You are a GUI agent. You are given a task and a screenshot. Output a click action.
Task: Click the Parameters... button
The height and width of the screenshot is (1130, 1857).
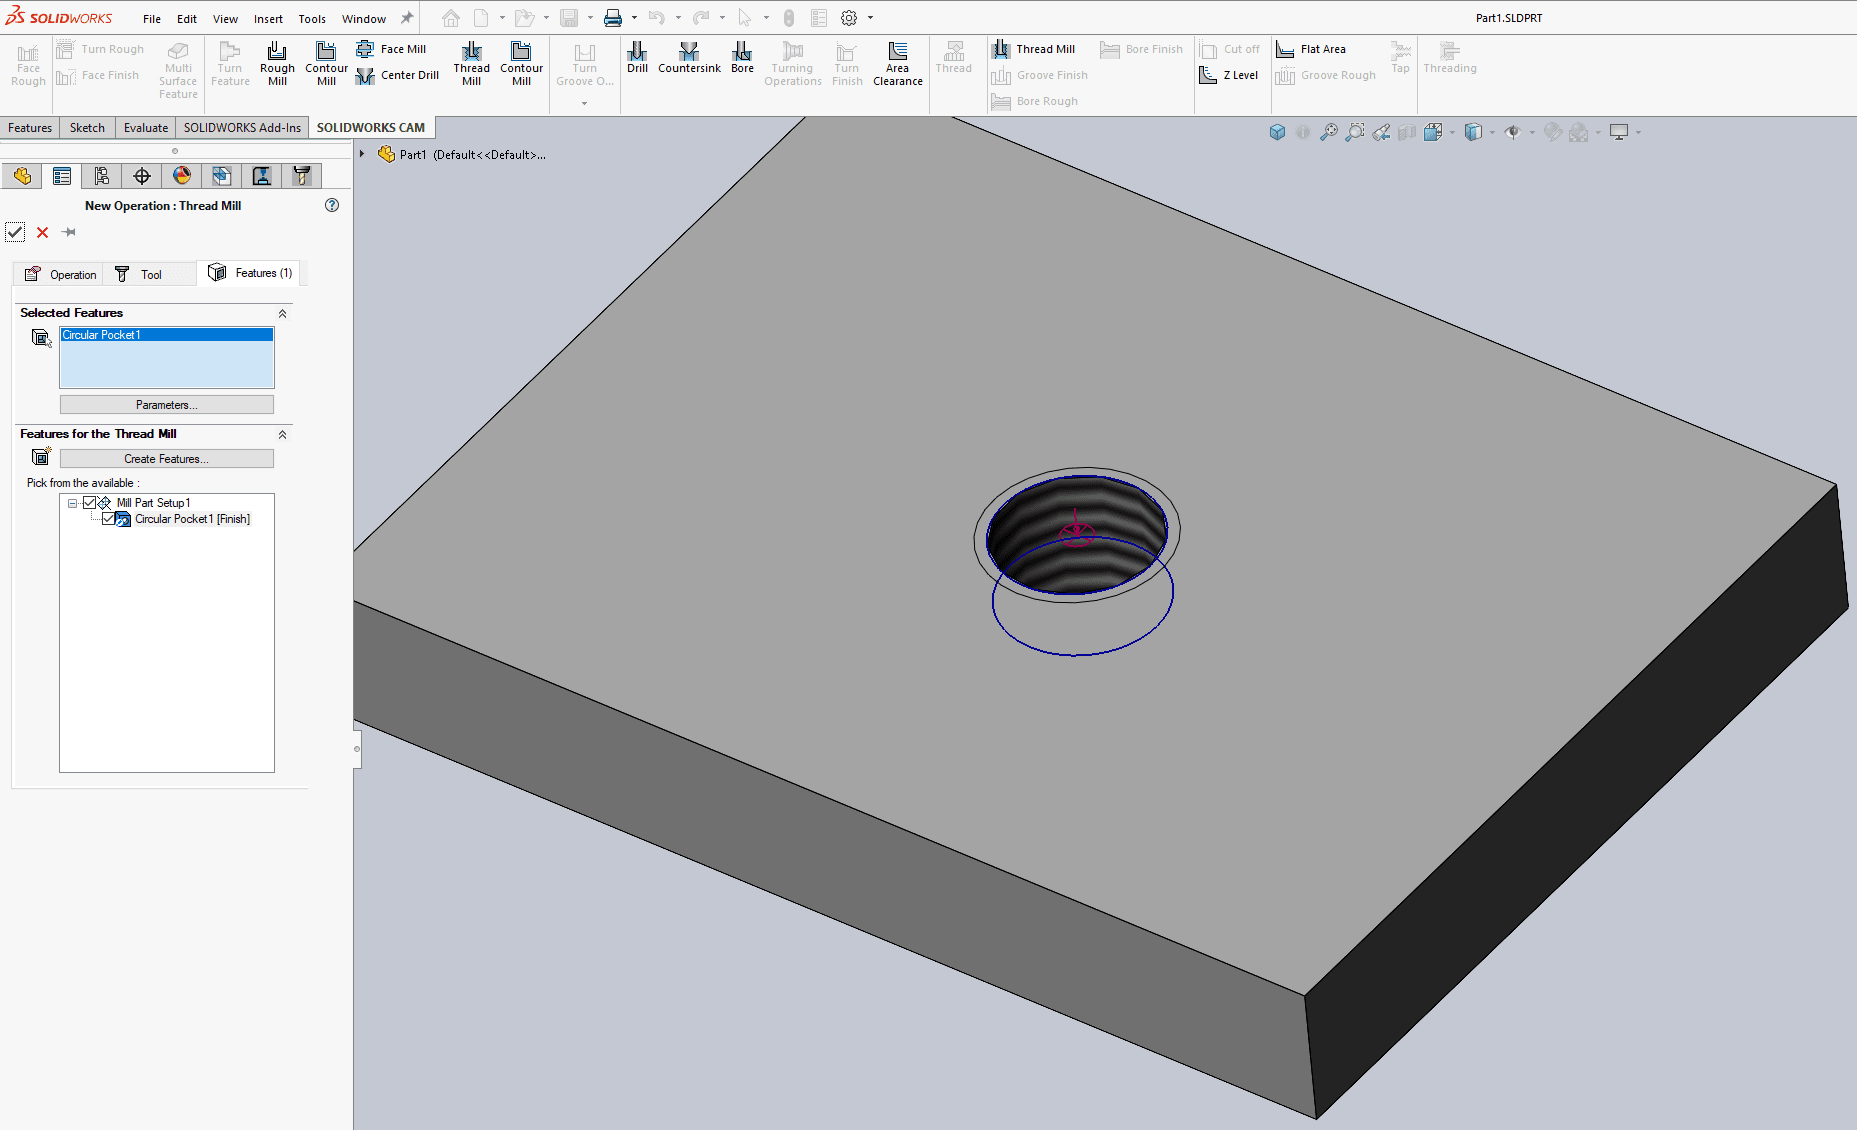click(x=166, y=405)
